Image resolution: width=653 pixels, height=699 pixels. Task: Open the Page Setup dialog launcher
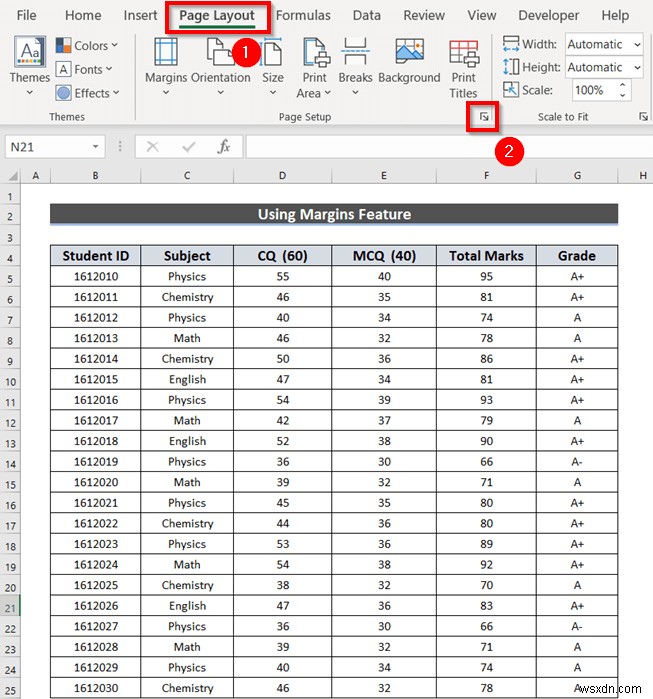click(x=484, y=117)
